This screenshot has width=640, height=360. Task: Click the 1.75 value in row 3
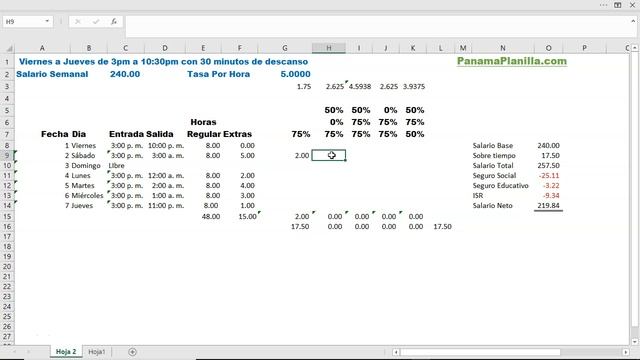[x=304, y=87]
